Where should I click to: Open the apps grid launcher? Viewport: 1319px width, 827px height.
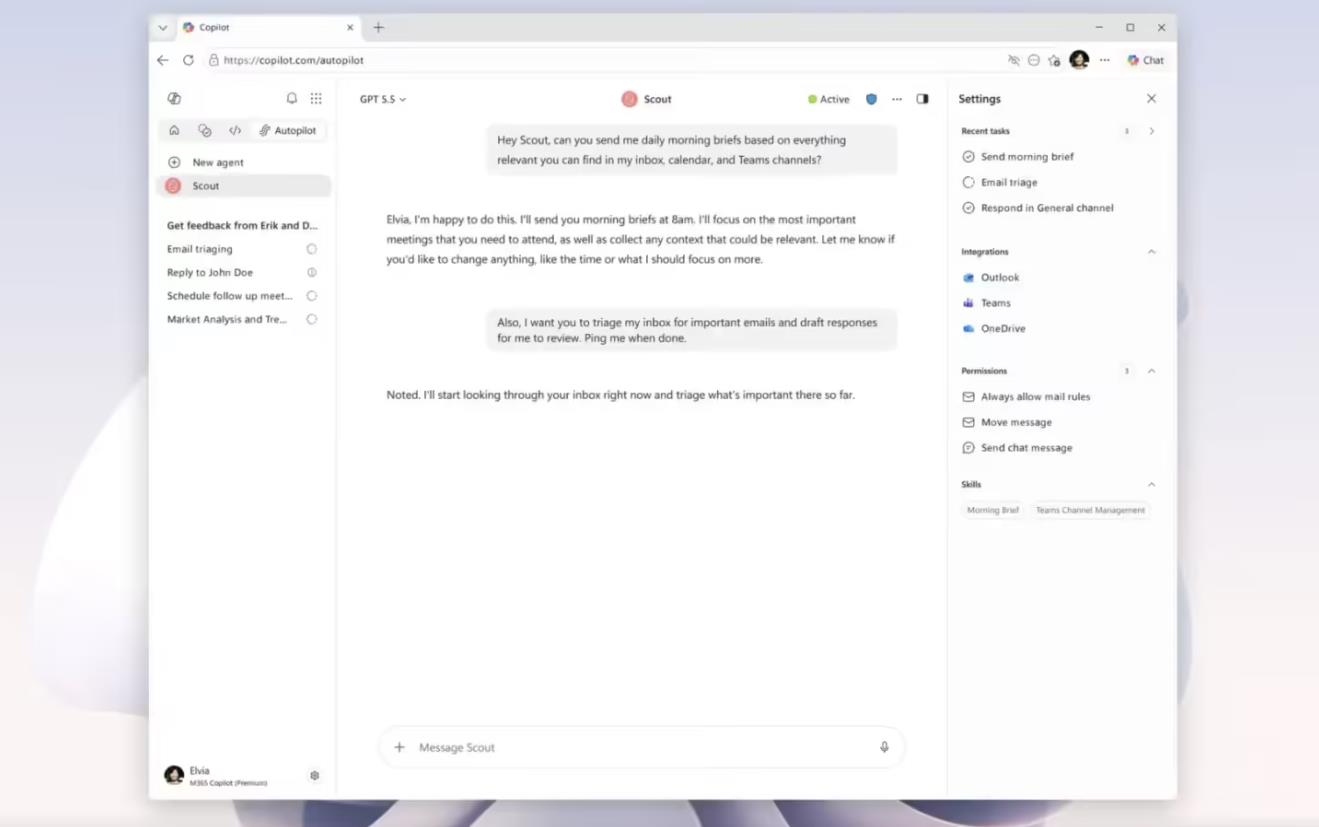[x=316, y=98]
